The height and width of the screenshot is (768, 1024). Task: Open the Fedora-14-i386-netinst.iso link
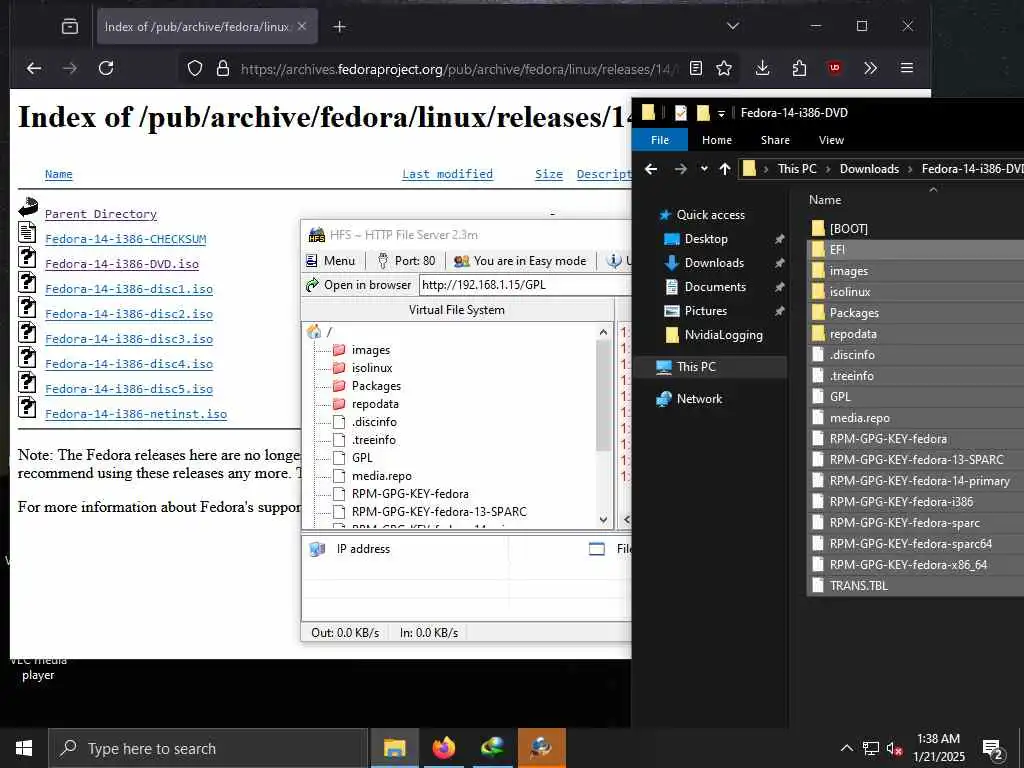tap(136, 414)
